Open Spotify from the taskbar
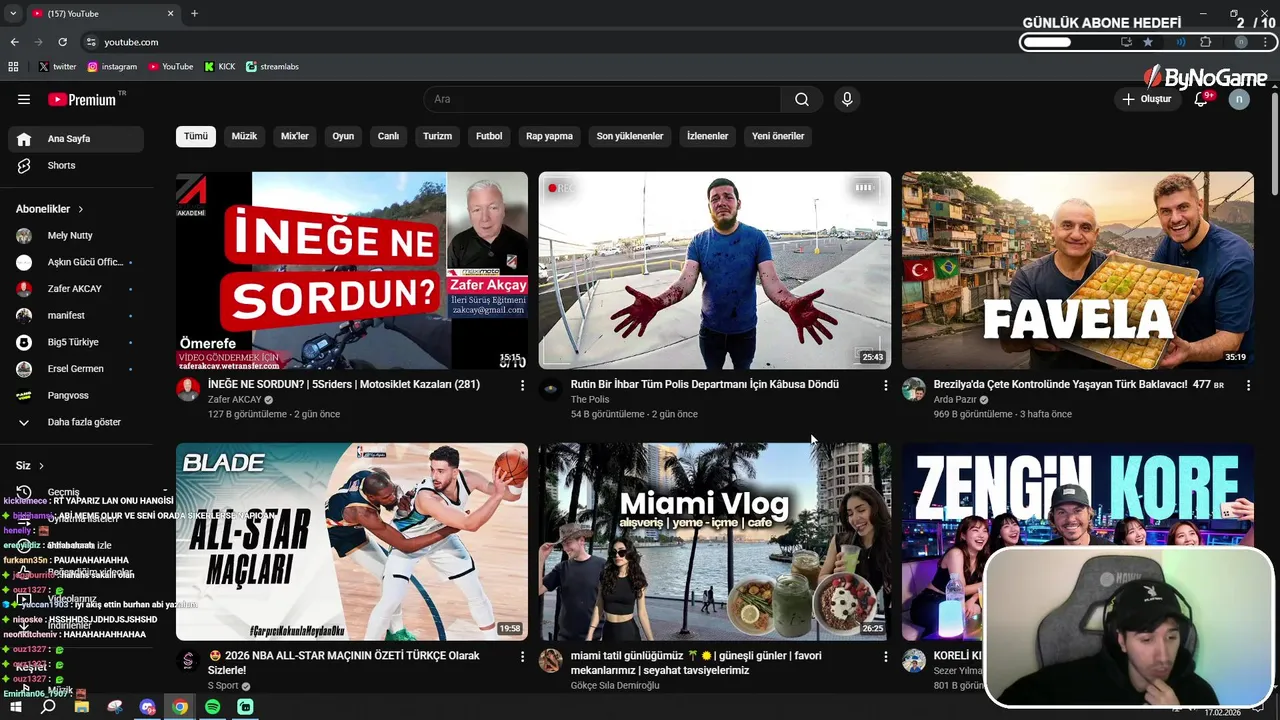The width and height of the screenshot is (1280, 720). click(x=212, y=707)
